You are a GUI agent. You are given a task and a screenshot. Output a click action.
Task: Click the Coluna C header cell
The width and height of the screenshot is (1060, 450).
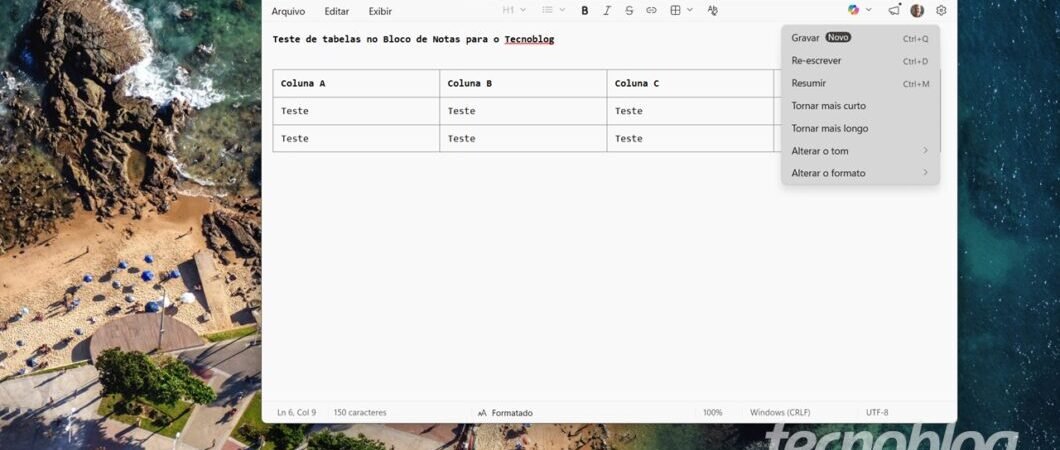pyautogui.click(x=690, y=84)
